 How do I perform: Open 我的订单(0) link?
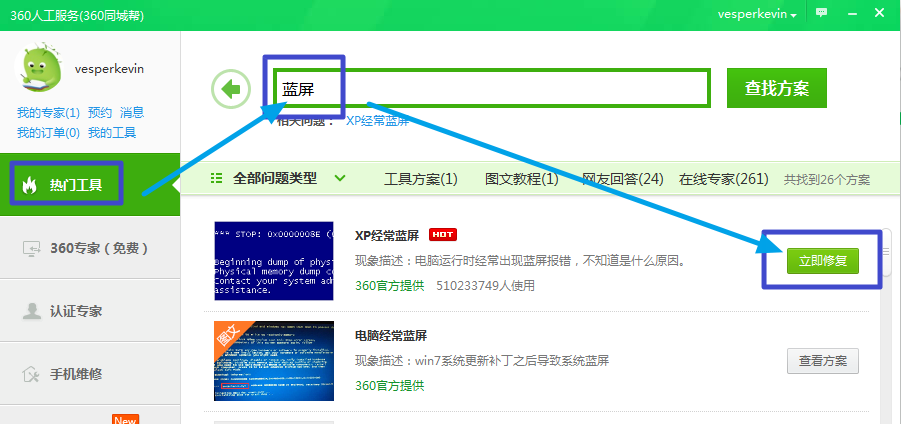point(48,133)
